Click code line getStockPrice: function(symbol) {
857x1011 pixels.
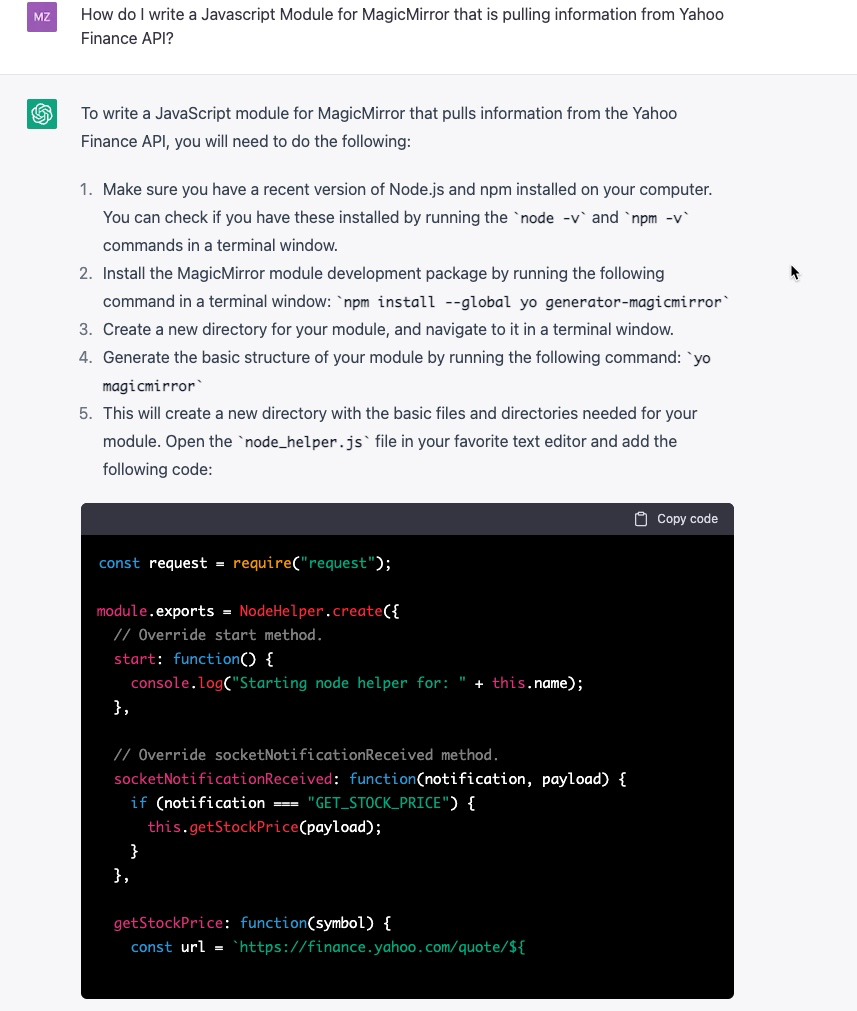click(x=252, y=923)
